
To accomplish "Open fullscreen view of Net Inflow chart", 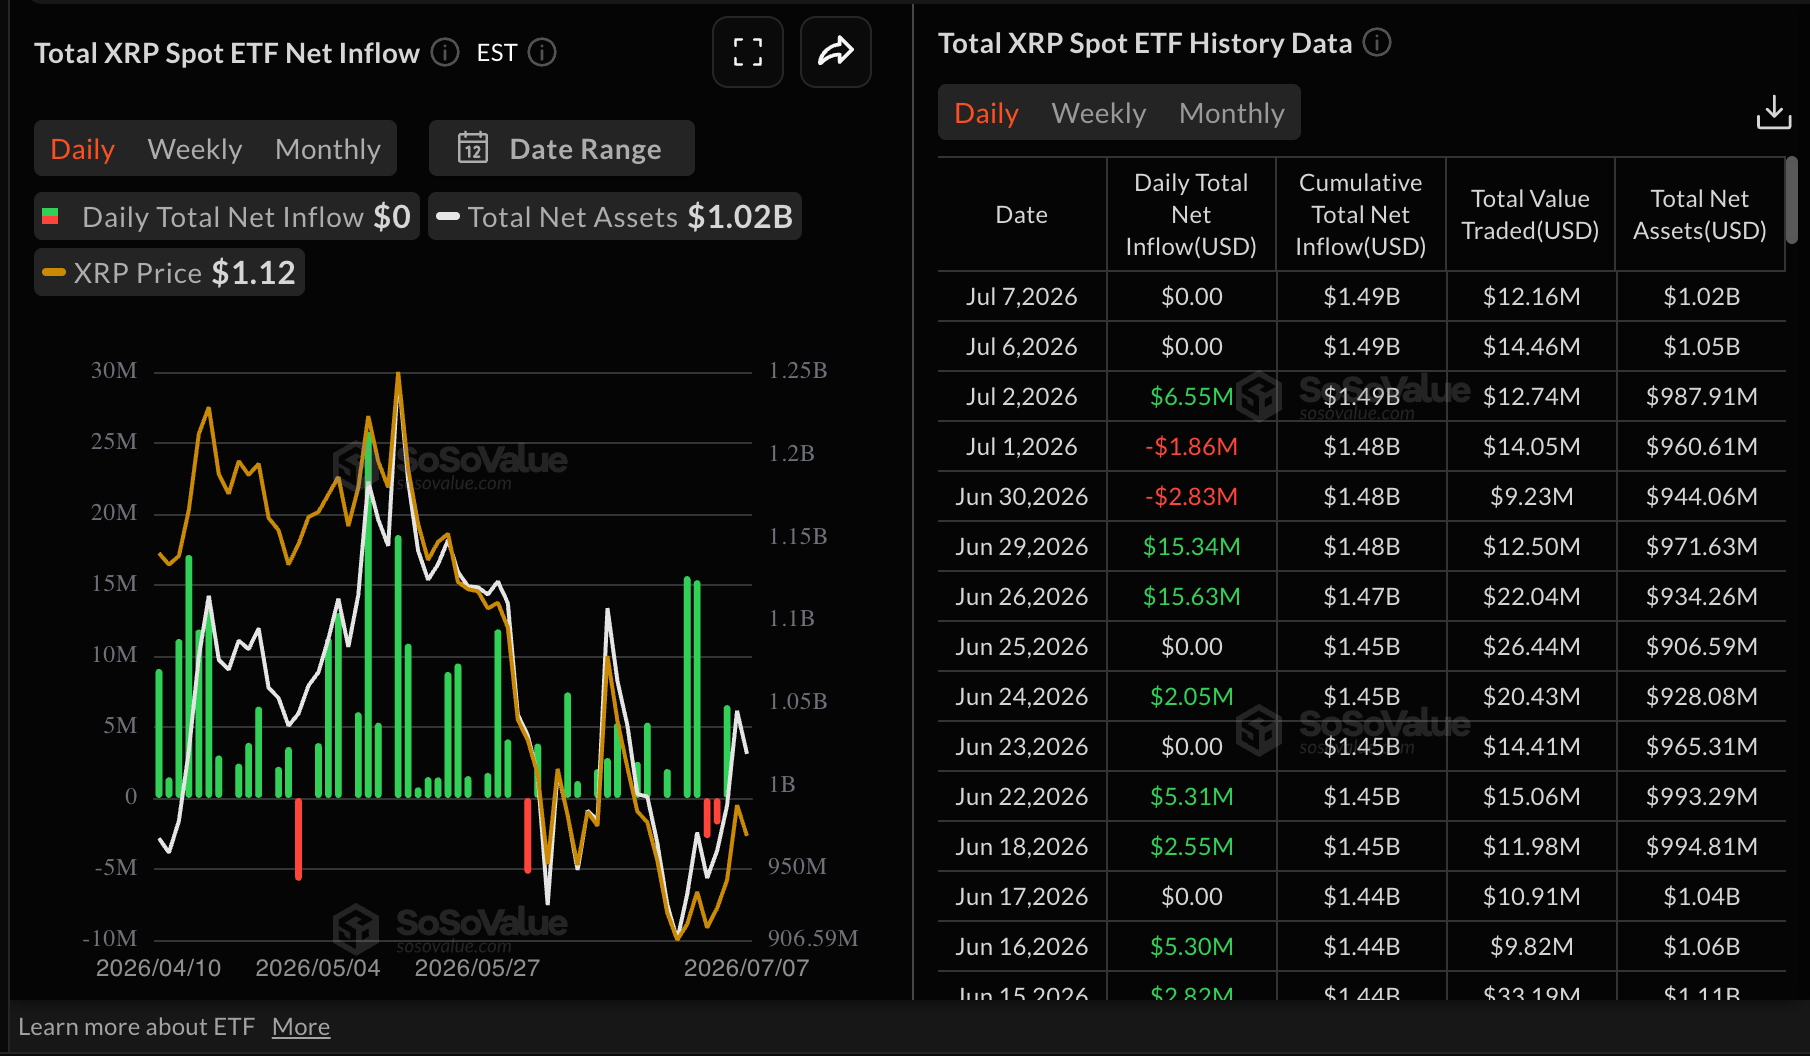I will click(x=748, y=52).
